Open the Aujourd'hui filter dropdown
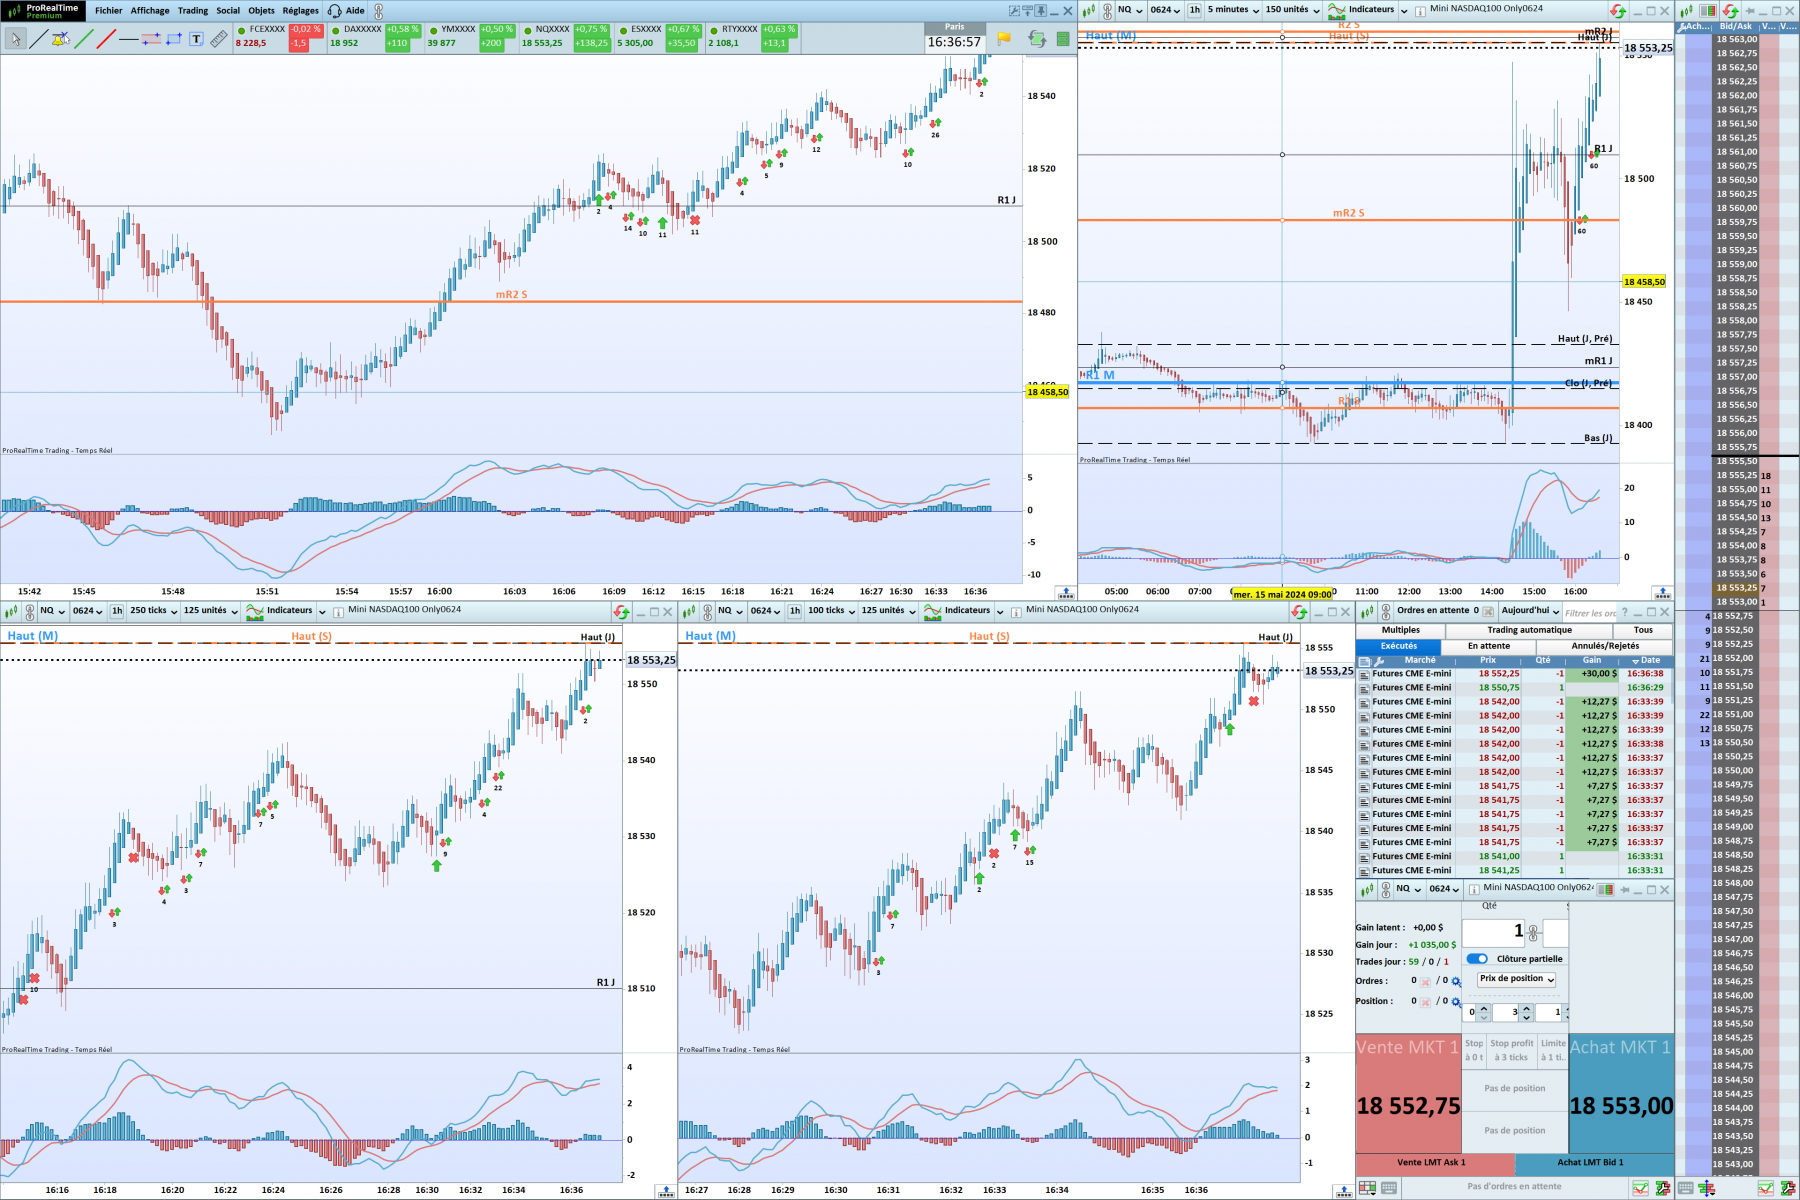 point(1530,611)
